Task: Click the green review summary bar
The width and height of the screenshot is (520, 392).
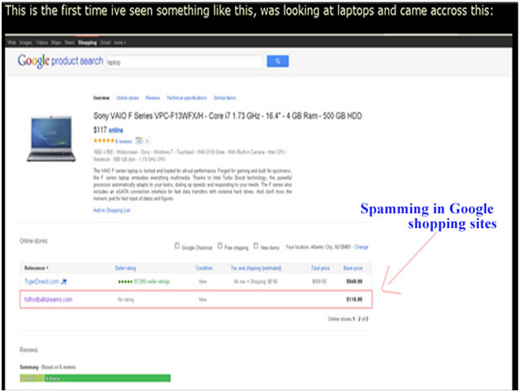Action: pos(95,378)
